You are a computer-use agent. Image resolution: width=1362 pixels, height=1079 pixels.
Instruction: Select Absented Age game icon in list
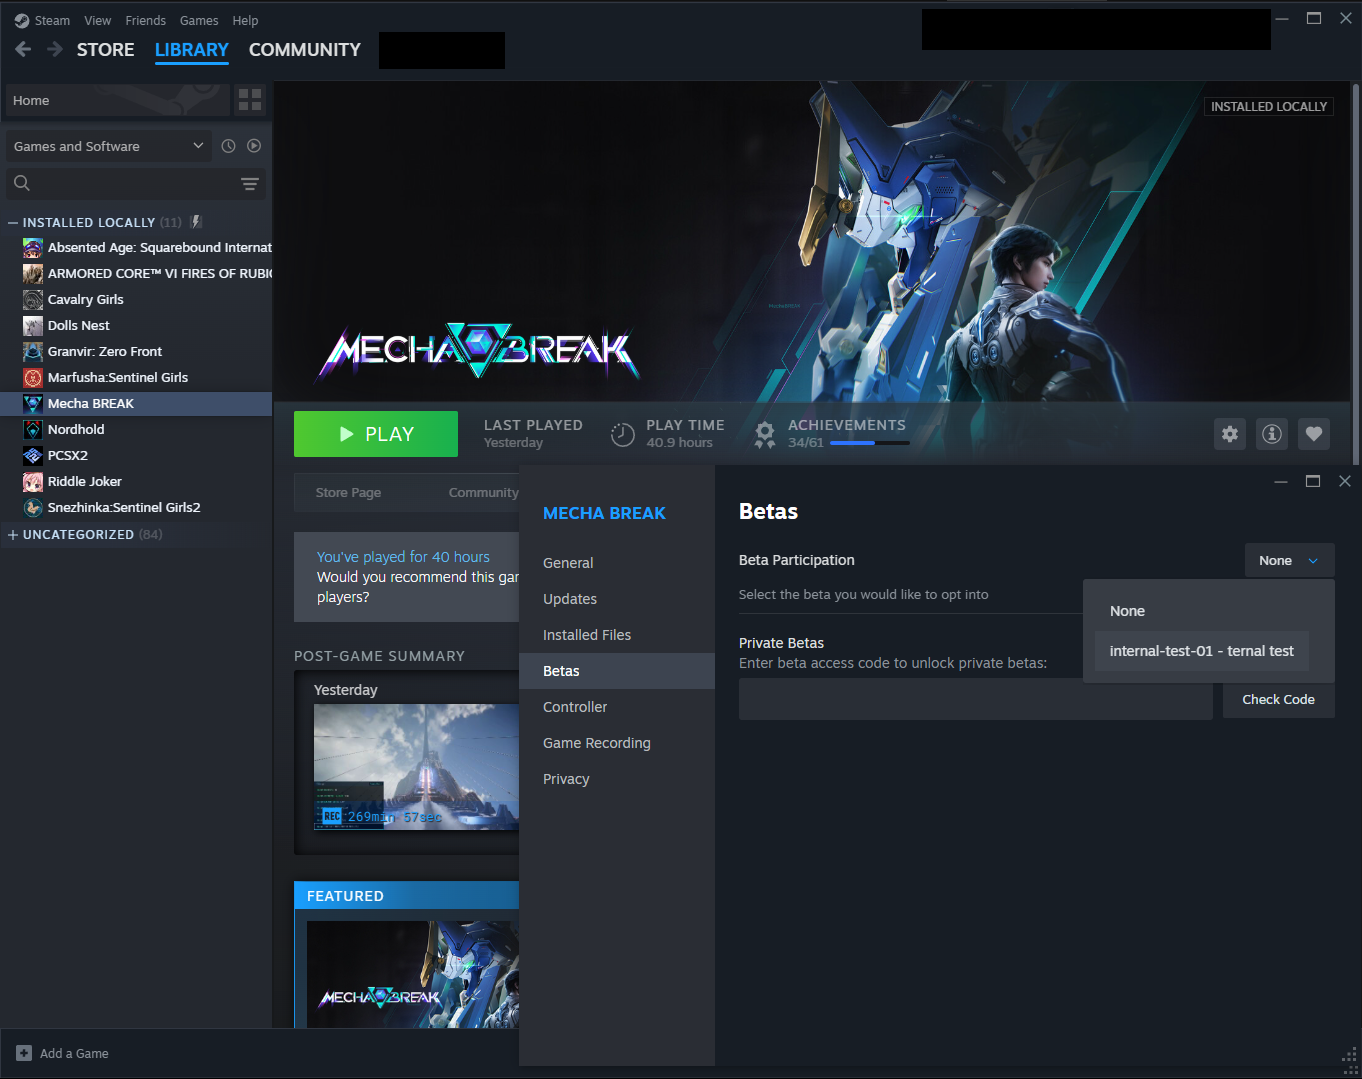(x=33, y=247)
